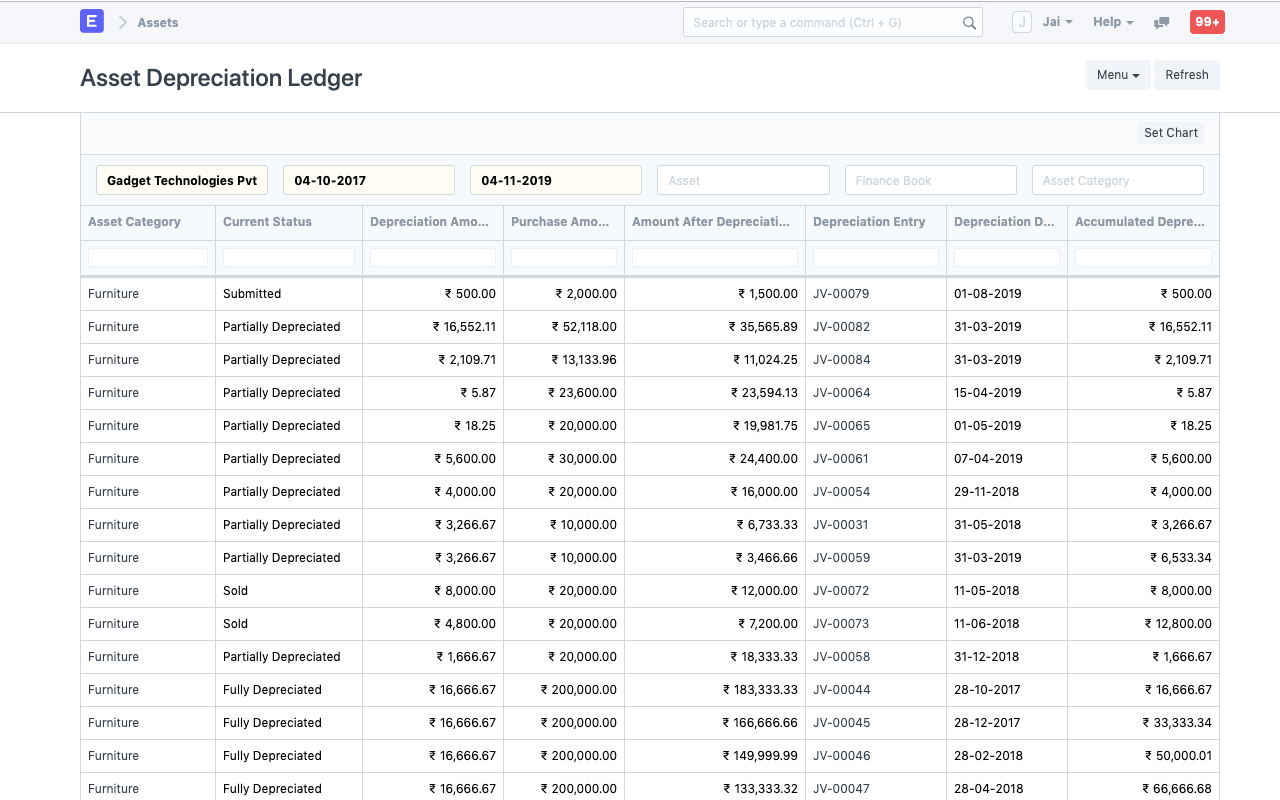The image size is (1280, 800).
Task: Click the Set Chart button
Action: point(1170,132)
